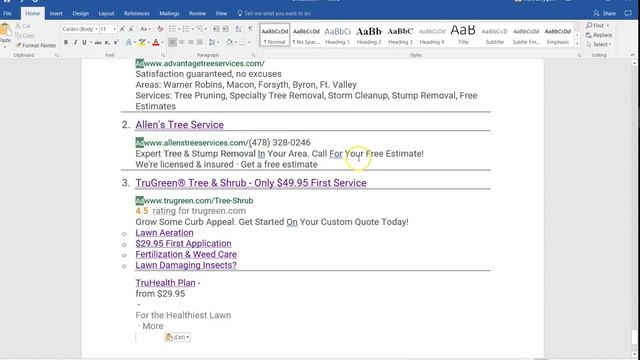Open the Paste dropdown arrow
The height and width of the screenshot is (360, 640).
[5, 46]
